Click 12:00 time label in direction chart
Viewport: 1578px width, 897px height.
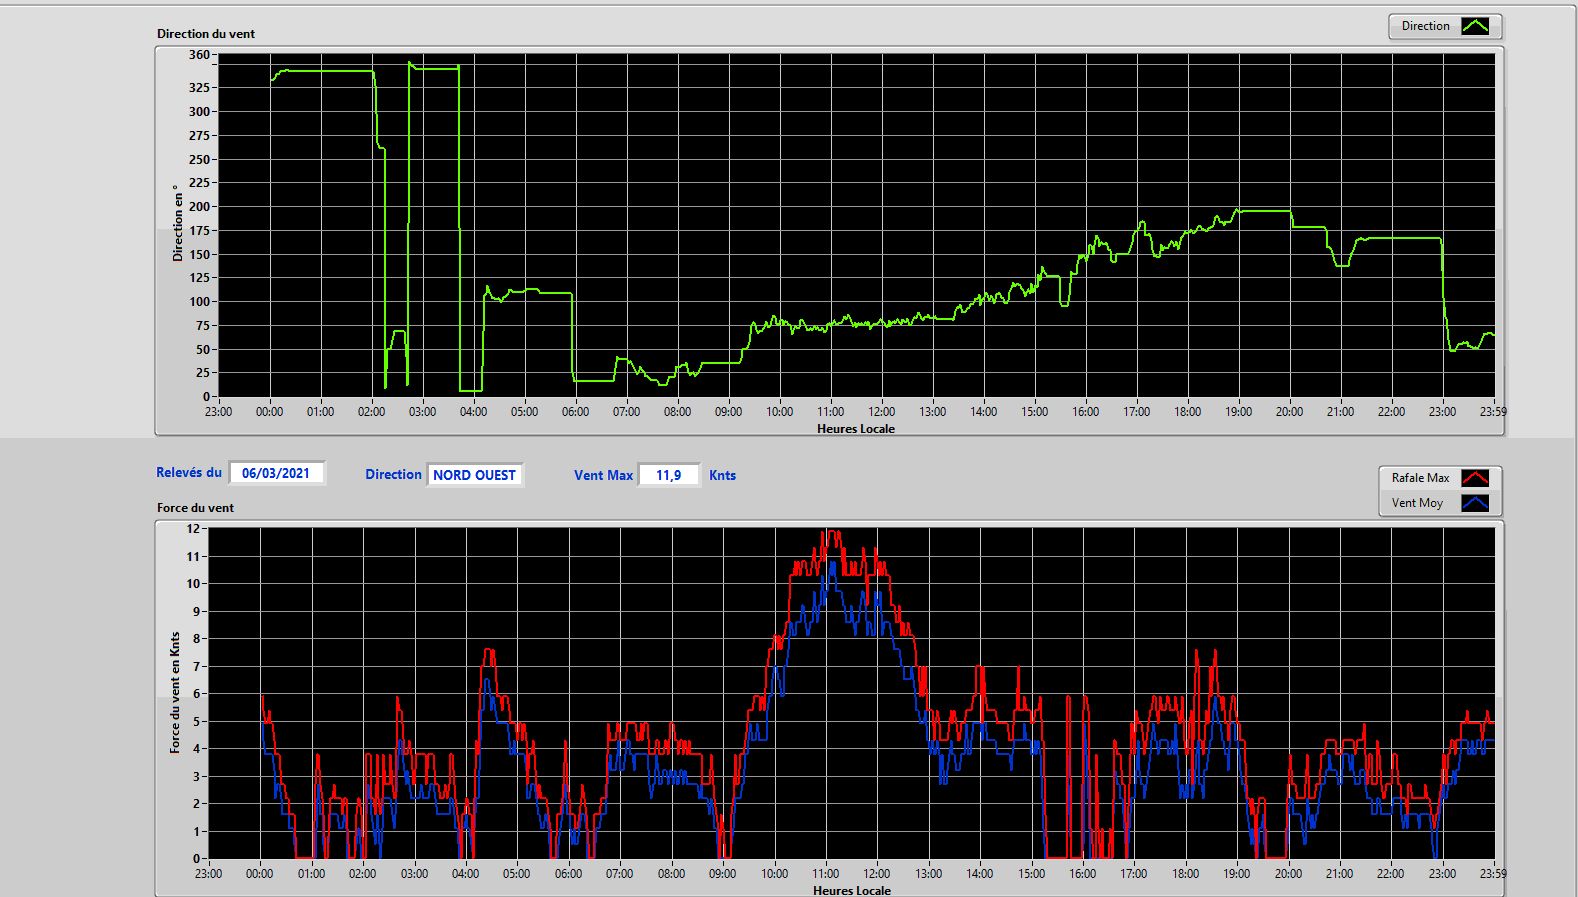pyautogui.click(x=882, y=412)
